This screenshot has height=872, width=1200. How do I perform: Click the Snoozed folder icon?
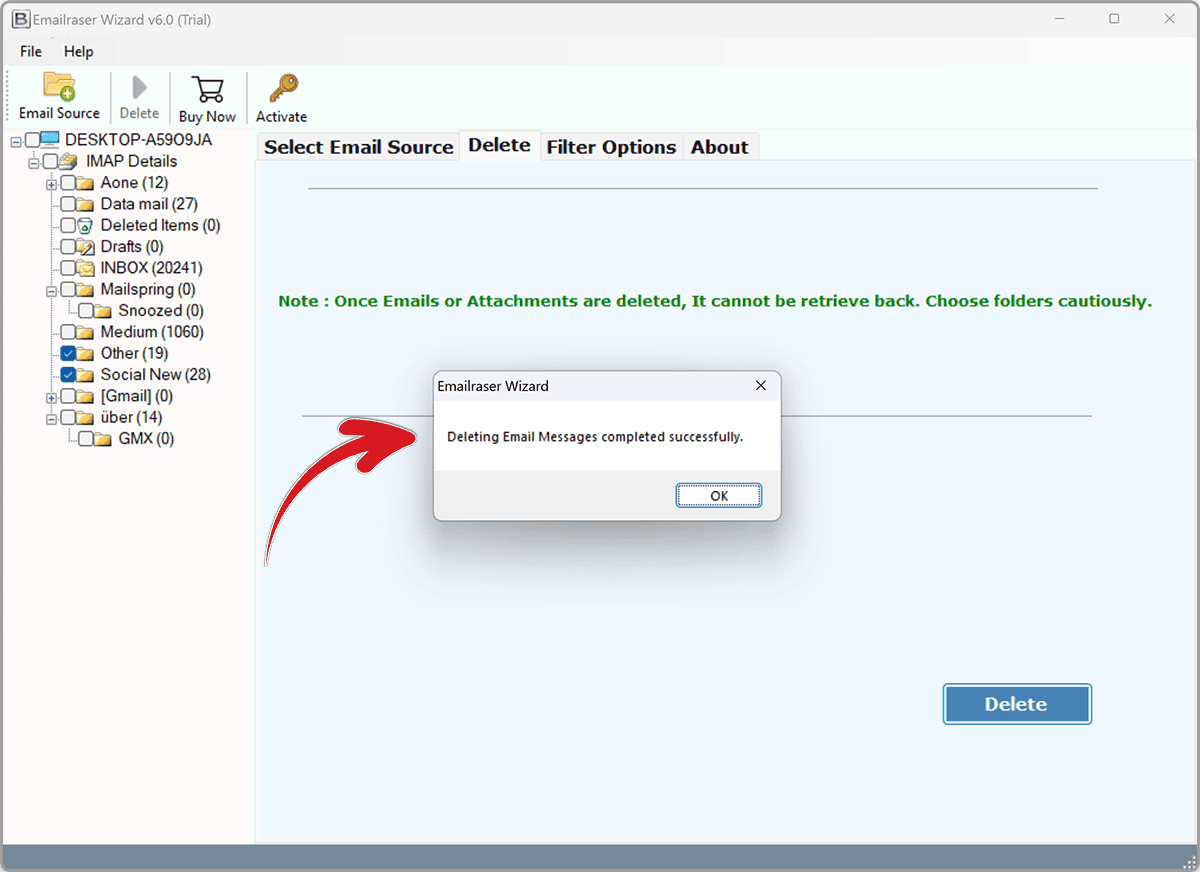click(103, 311)
